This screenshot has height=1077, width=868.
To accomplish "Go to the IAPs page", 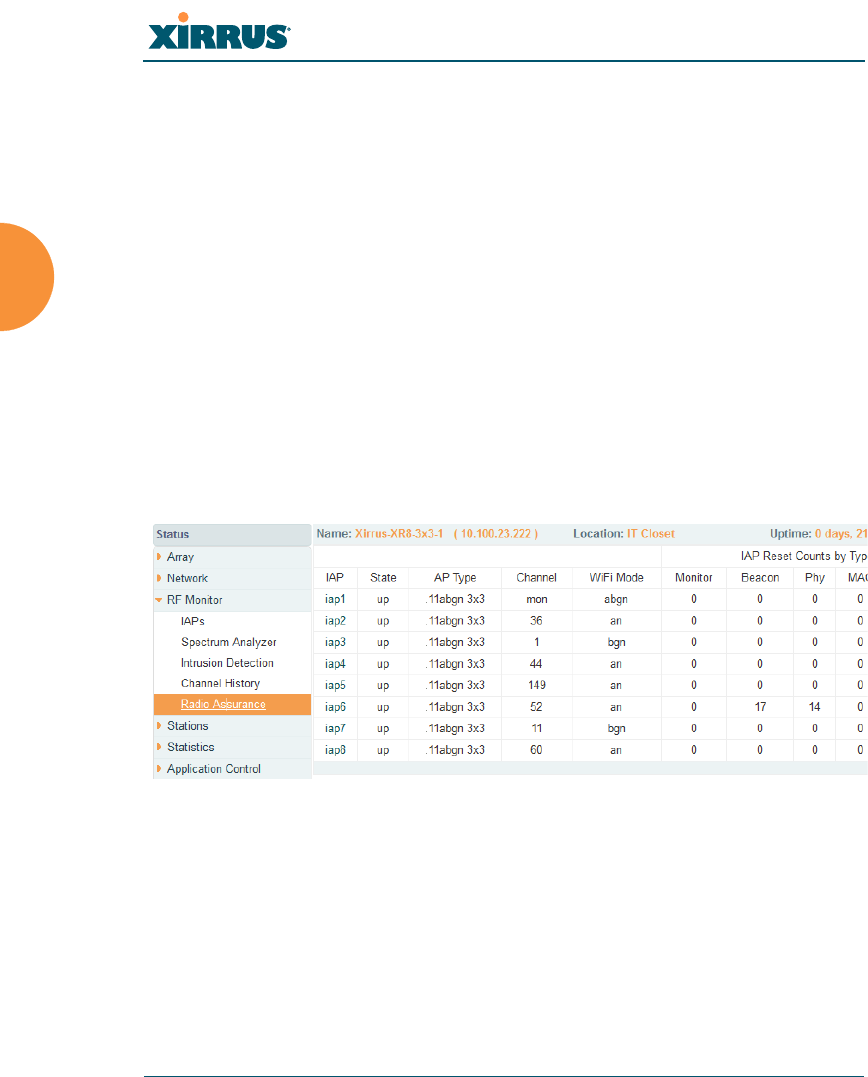I will [193, 621].
